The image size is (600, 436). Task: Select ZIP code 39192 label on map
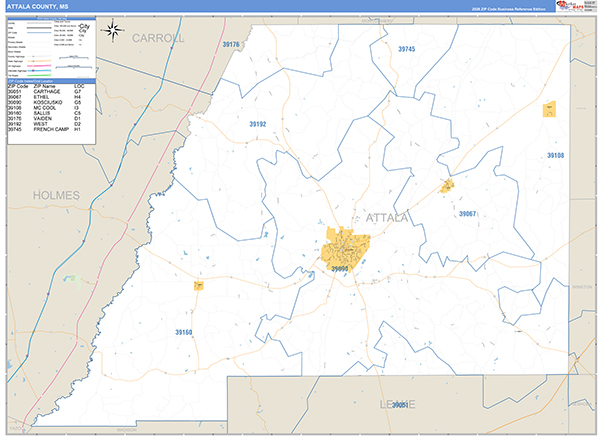click(x=258, y=124)
